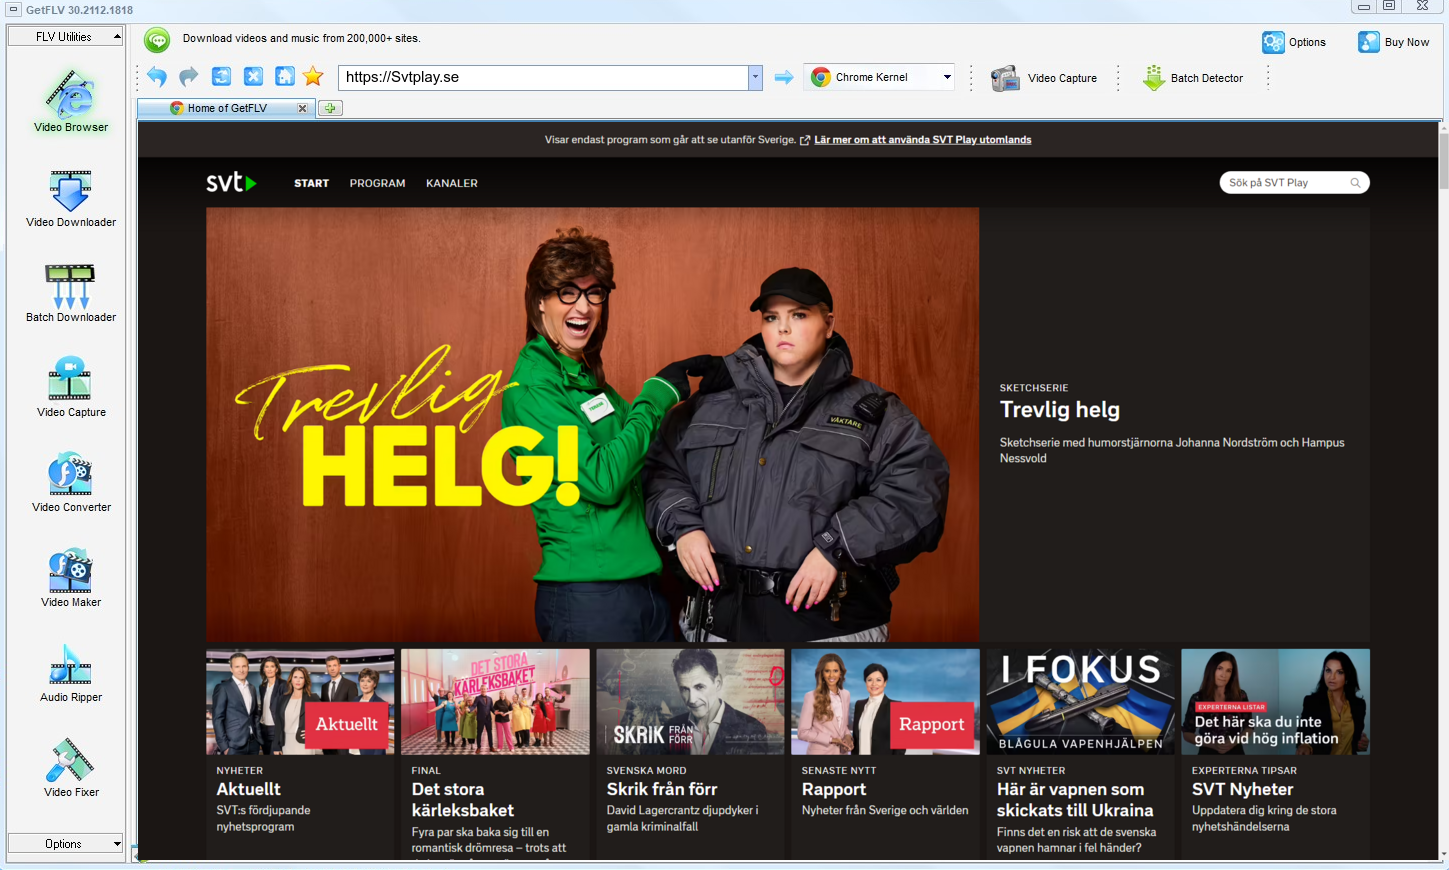This screenshot has height=870, width=1449.
Task: Open Video Capture from the left sidebar
Action: tap(71, 388)
